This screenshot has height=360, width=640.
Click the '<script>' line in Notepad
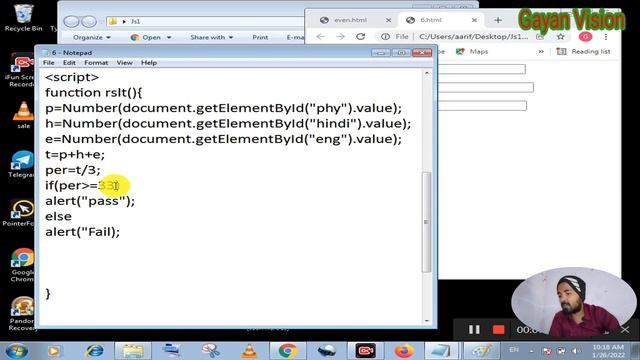(x=72, y=77)
